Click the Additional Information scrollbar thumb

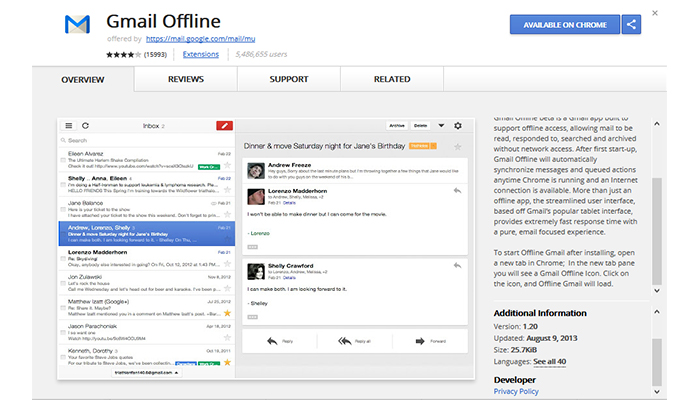[x=657, y=362]
